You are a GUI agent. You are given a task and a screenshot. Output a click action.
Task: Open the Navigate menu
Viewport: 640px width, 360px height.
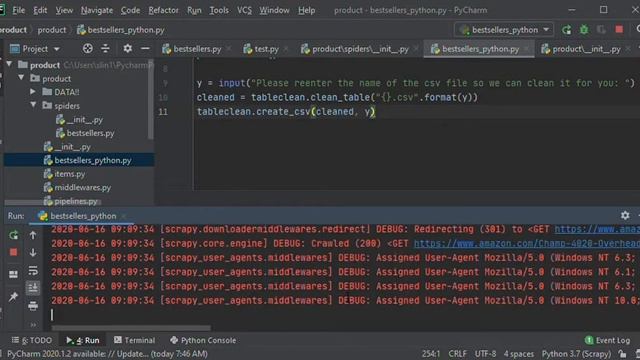97,10
